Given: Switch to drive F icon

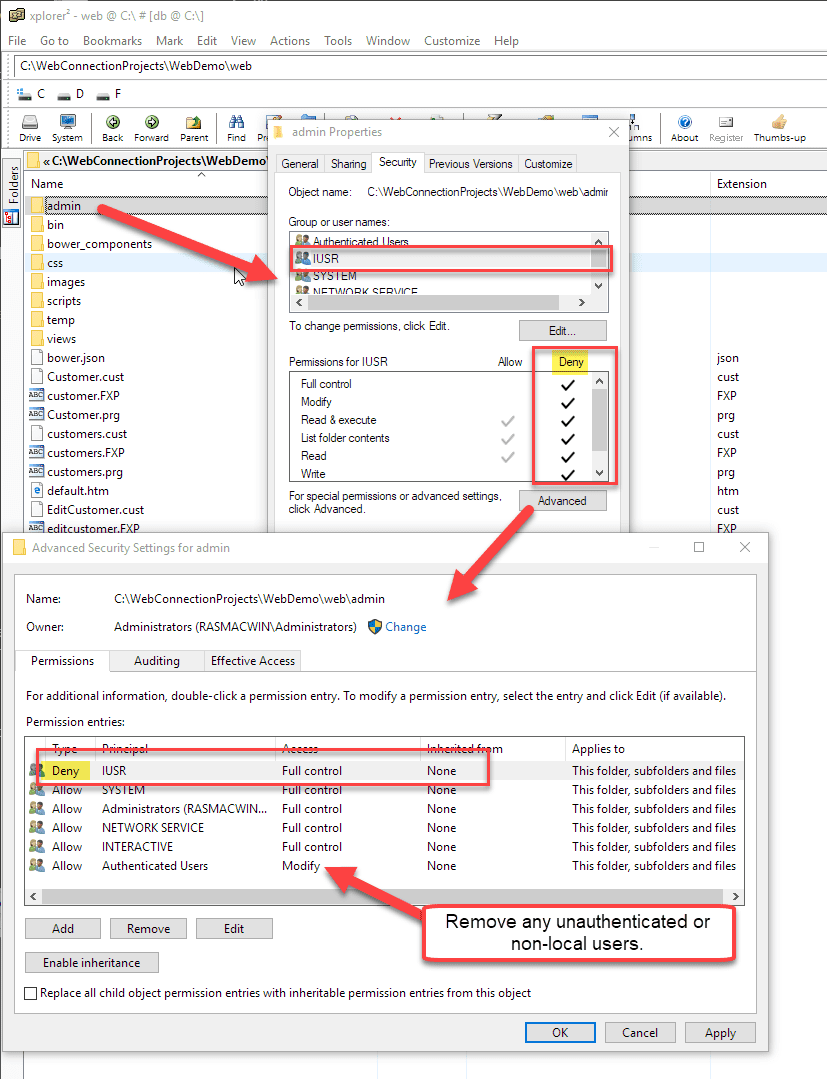Looking at the screenshot, I should (103, 94).
